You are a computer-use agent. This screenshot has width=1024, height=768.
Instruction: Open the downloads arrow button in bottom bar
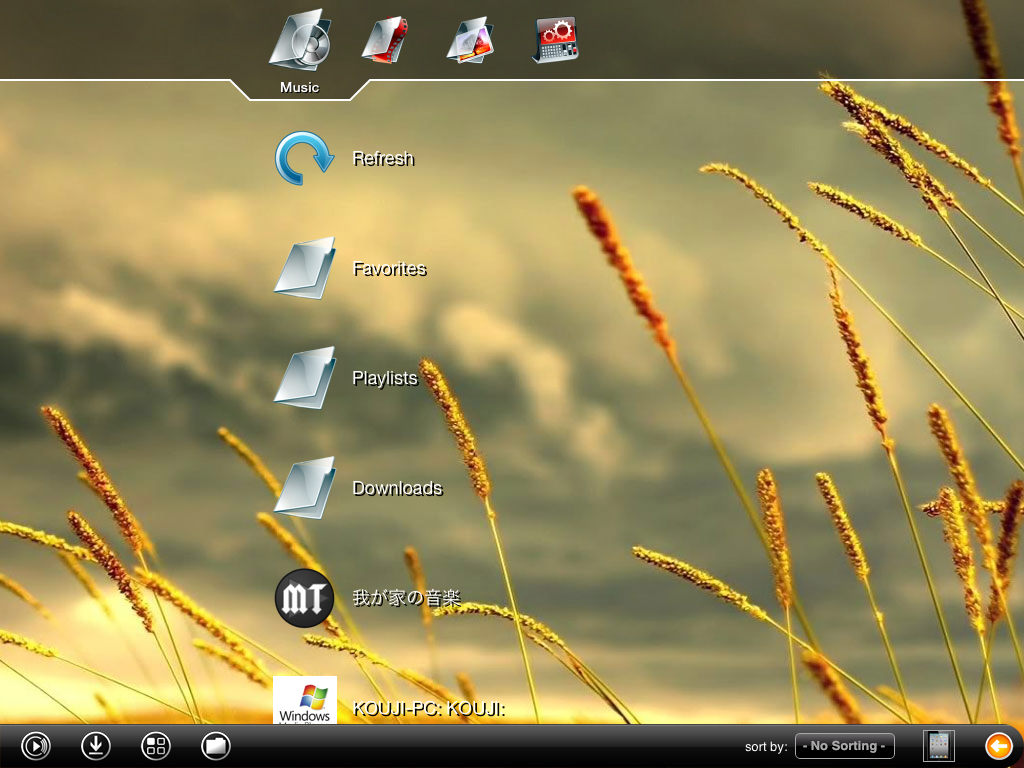click(x=95, y=746)
